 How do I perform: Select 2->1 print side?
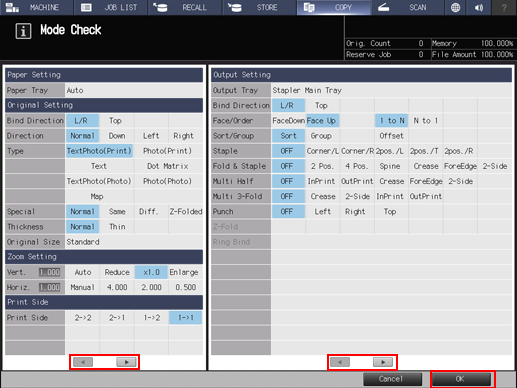pos(117,318)
